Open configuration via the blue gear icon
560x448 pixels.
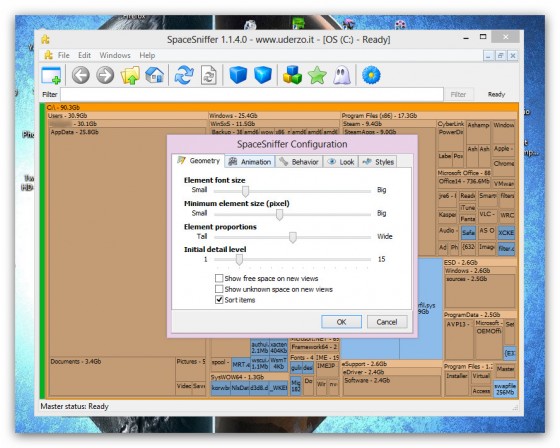pos(371,75)
